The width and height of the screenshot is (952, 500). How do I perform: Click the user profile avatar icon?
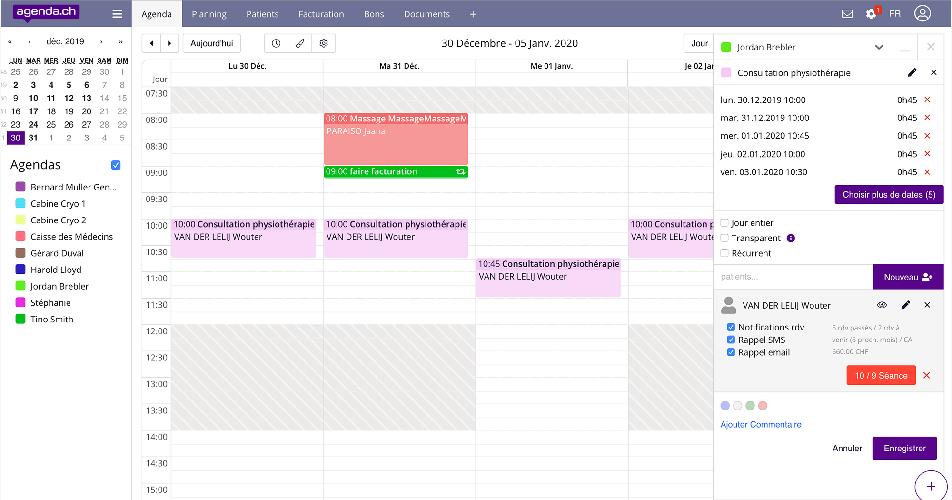tap(921, 14)
